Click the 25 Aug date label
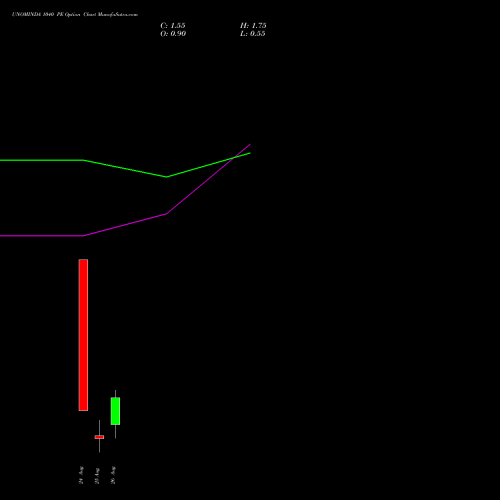Screen dimensions: 500x500 [x=97, y=476]
